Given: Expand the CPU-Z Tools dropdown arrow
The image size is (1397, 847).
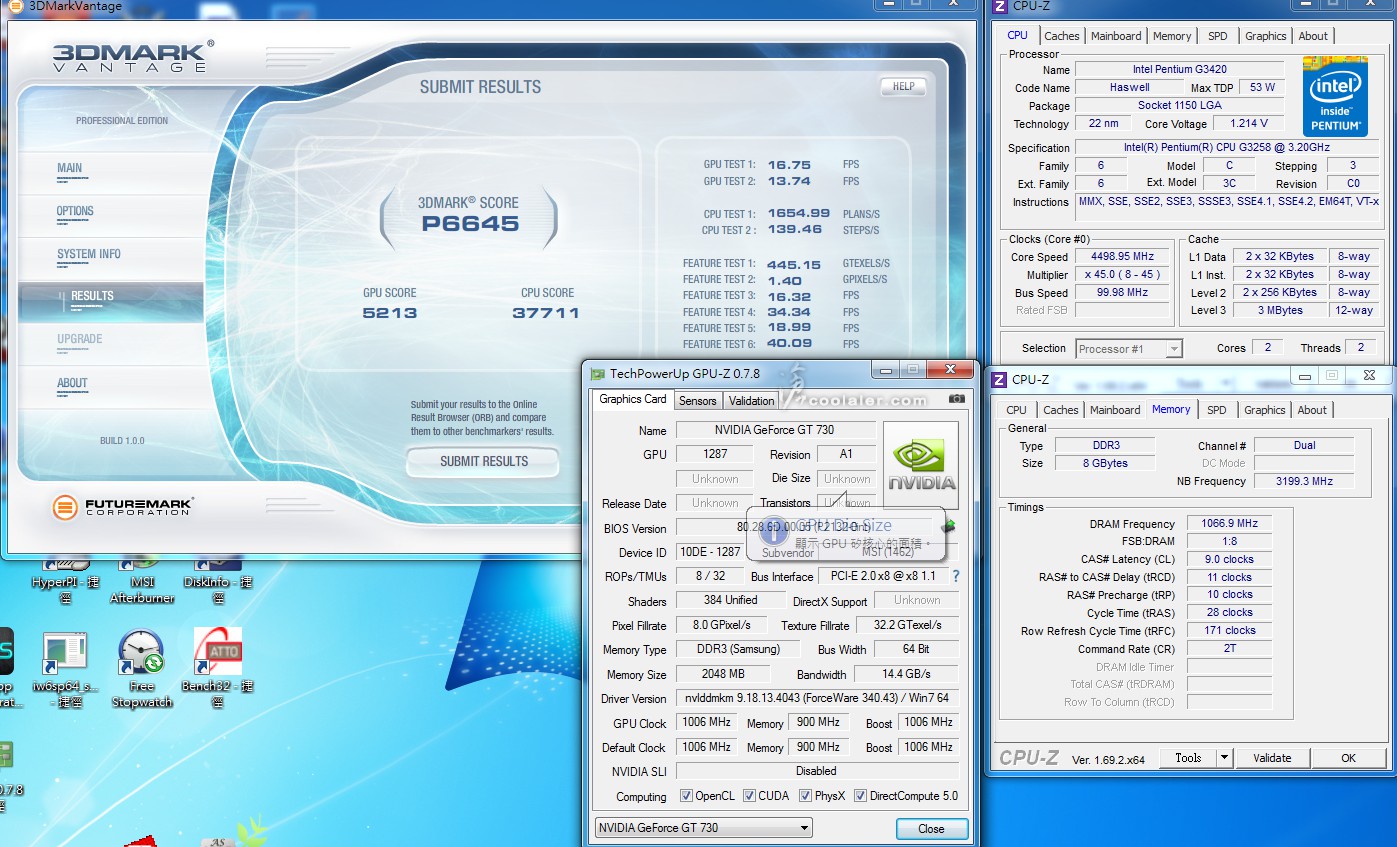Looking at the screenshot, I should (1224, 758).
